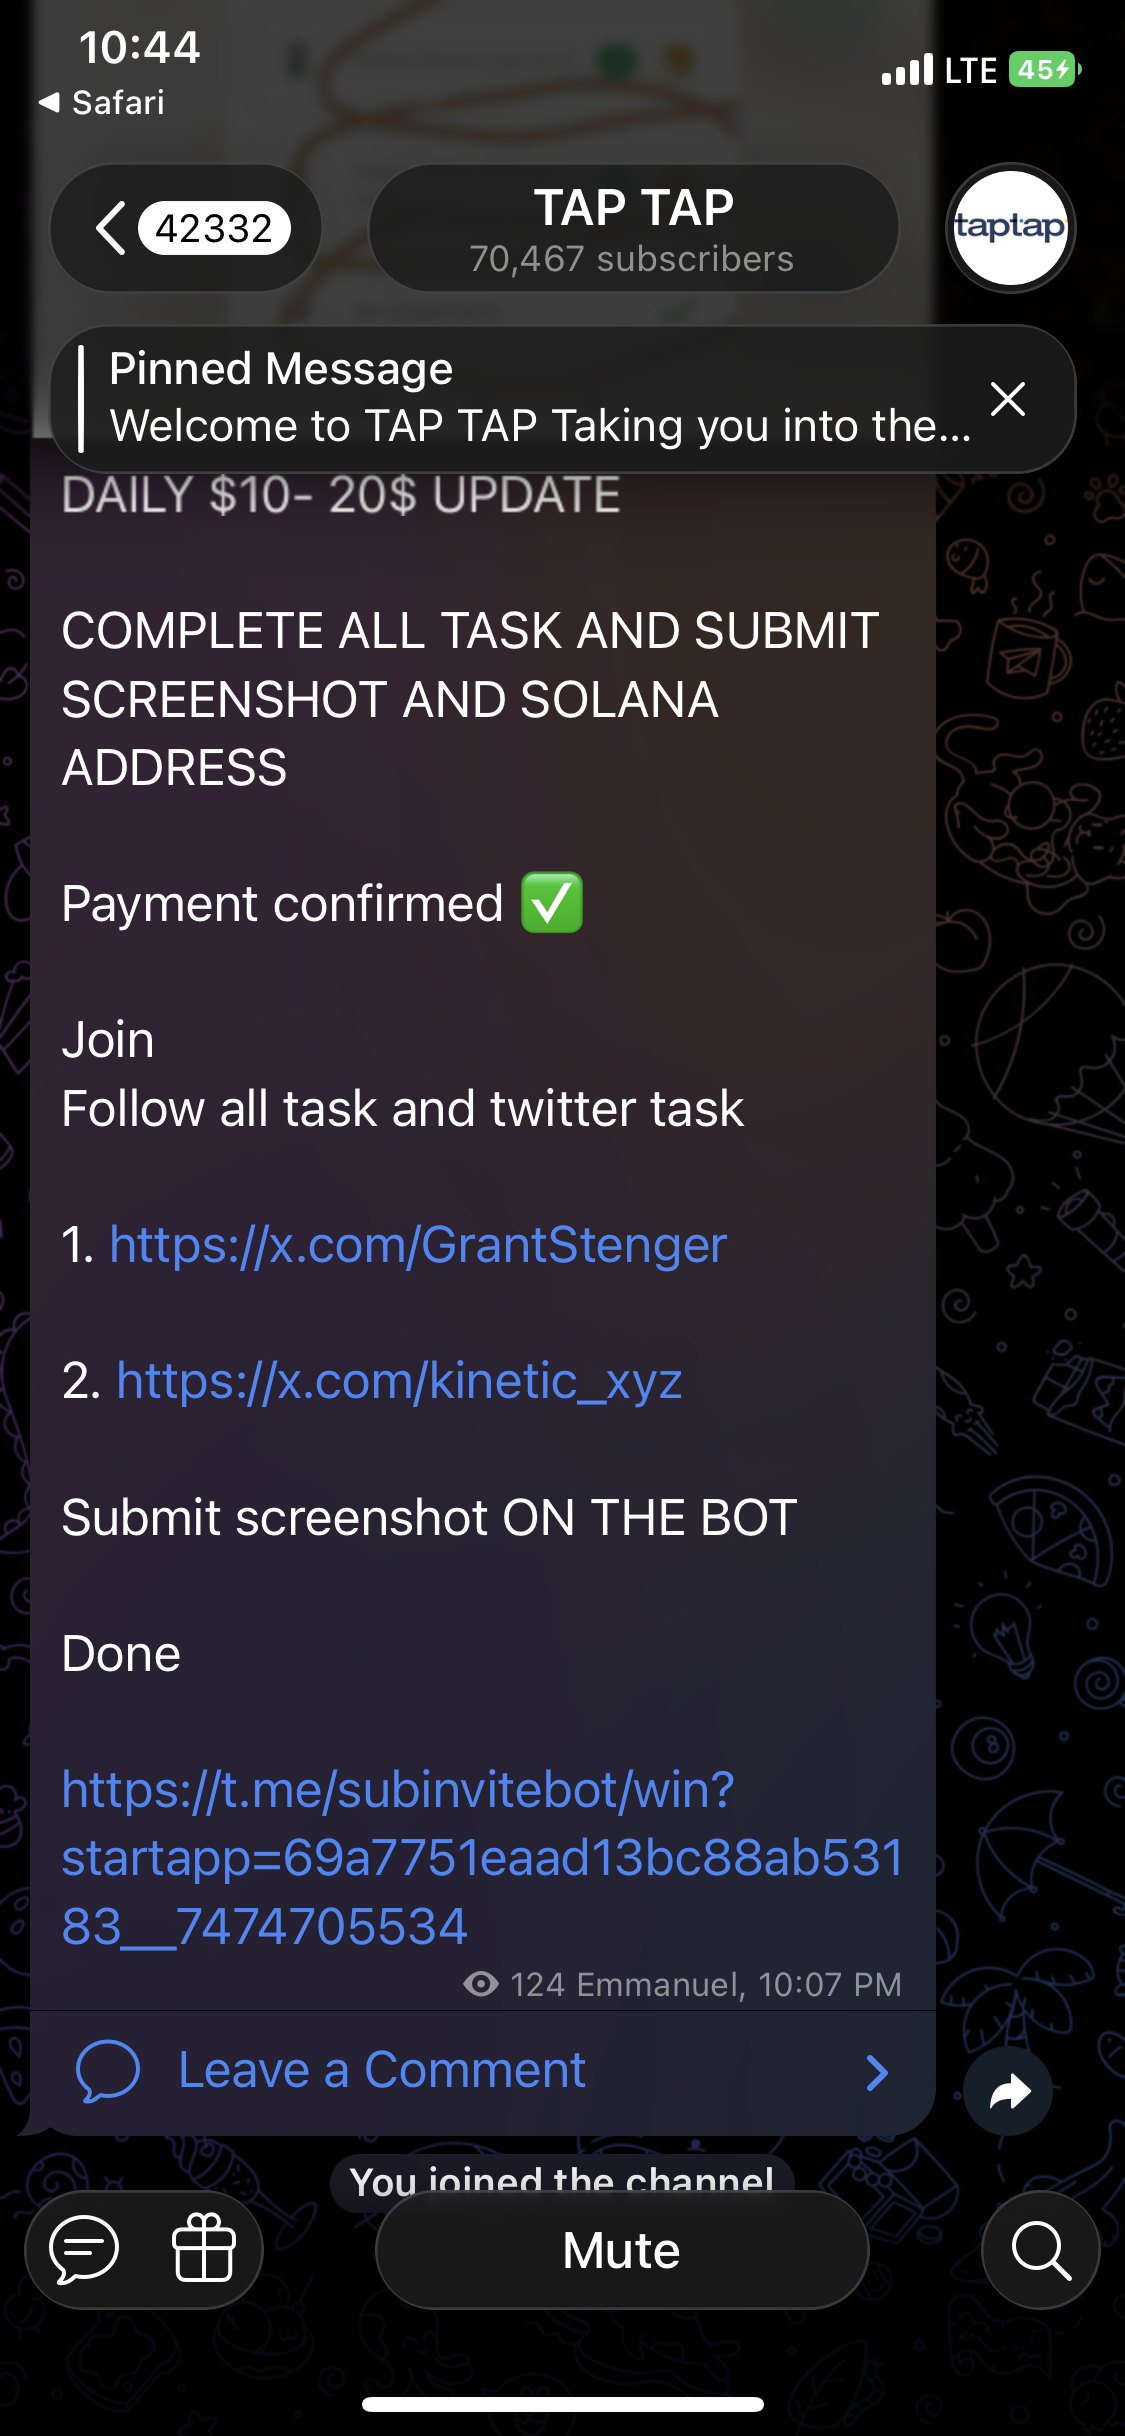This screenshot has width=1125, height=2436.
Task: Tap the back arrow with 42332 unread badge
Action: tap(187, 228)
